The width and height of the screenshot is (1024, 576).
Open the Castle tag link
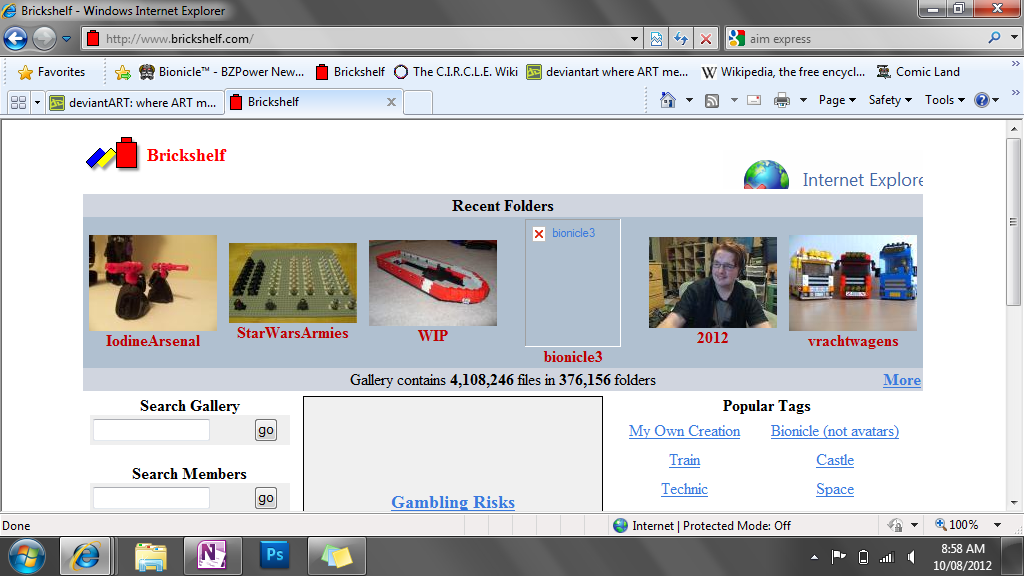tap(835, 460)
